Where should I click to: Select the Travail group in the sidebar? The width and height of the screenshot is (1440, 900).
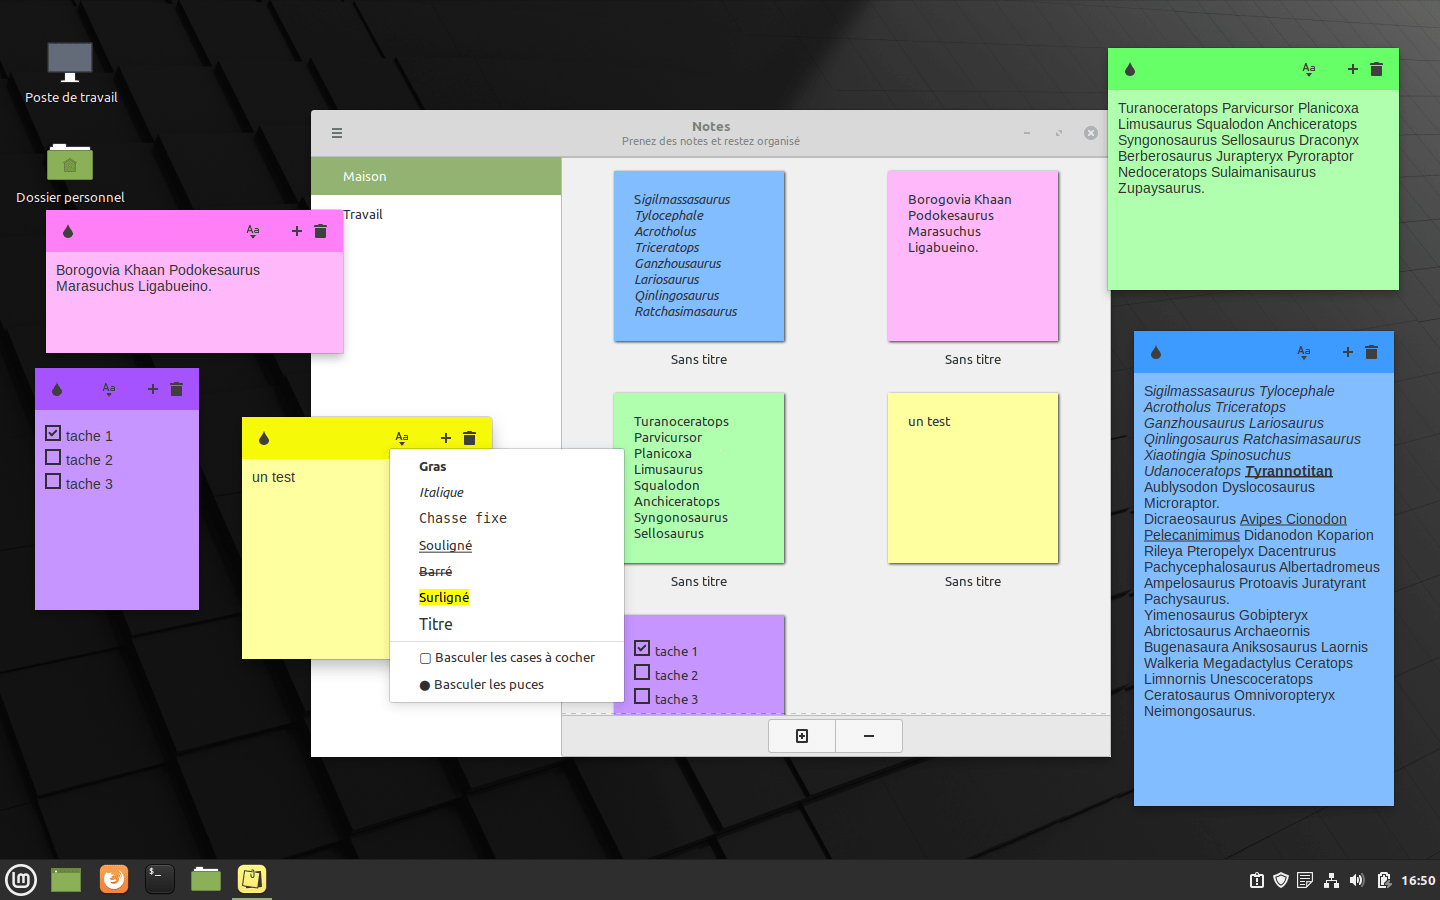[363, 215]
